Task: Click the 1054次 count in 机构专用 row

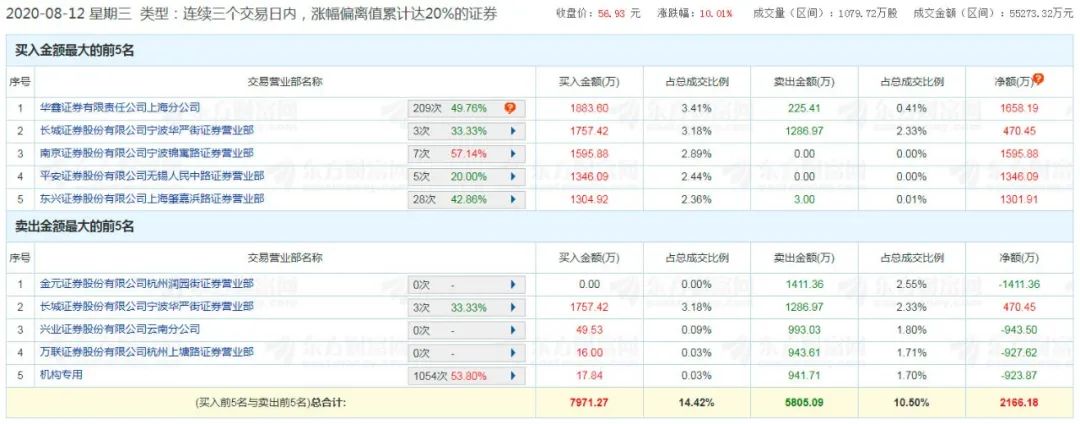Action: pyautogui.click(x=430, y=376)
